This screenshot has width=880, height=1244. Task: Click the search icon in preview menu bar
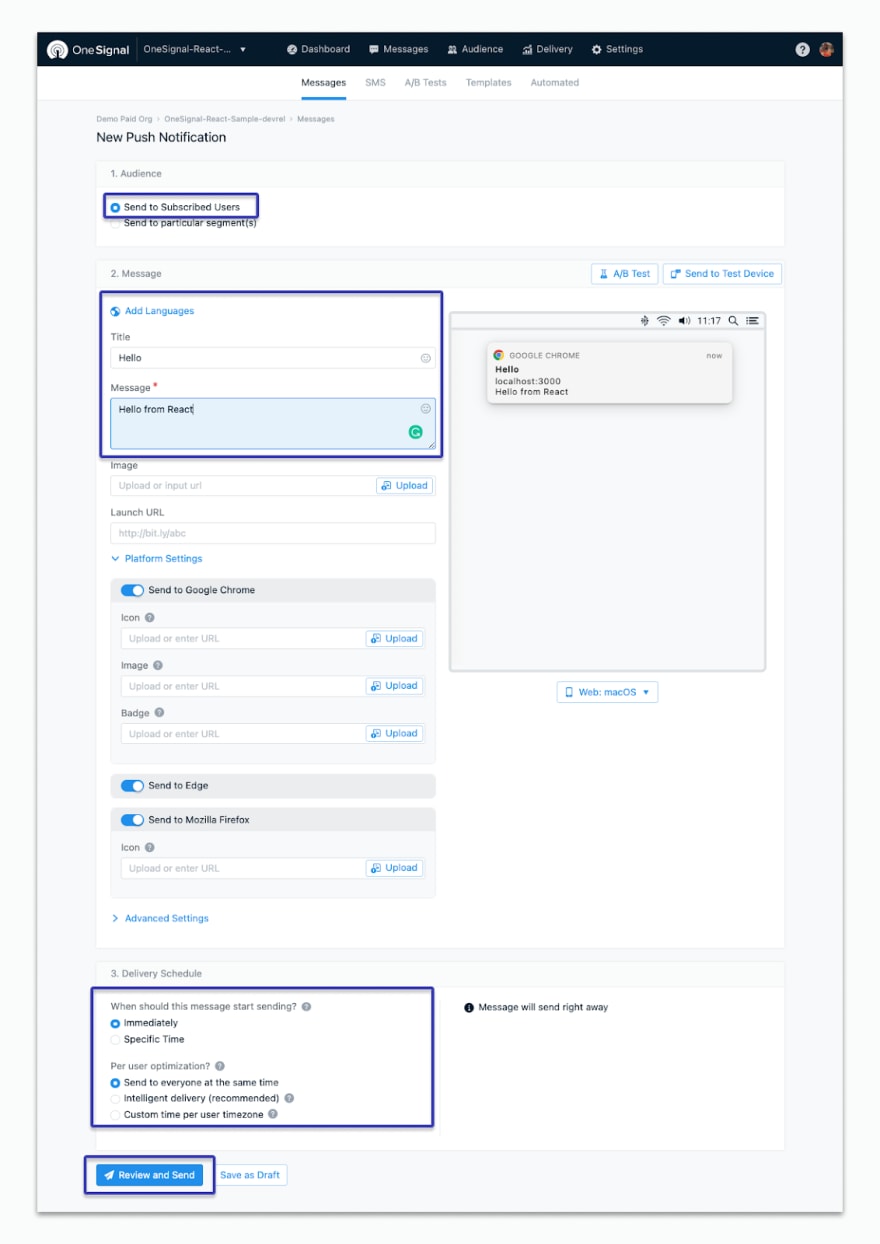733,321
